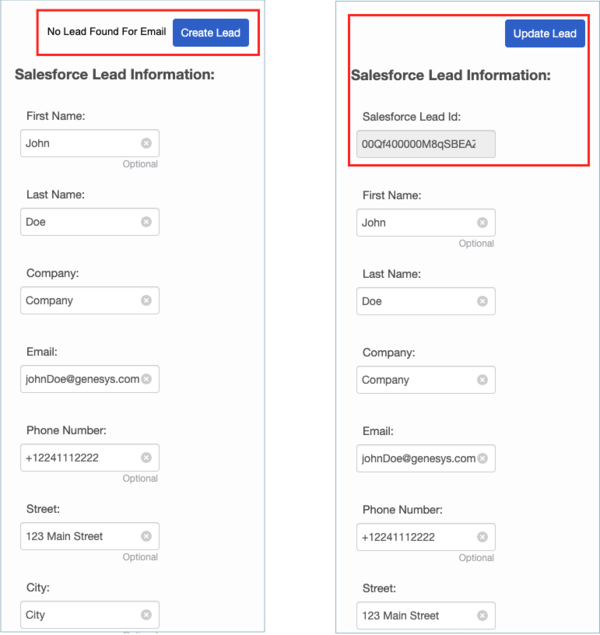Clear the Phone Number in right form

pyautogui.click(x=482, y=537)
